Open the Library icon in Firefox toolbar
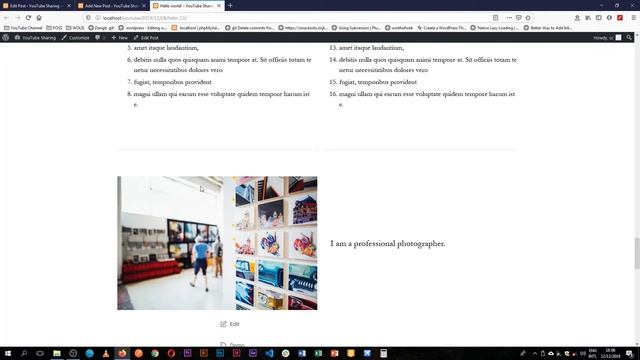 (x=588, y=18)
